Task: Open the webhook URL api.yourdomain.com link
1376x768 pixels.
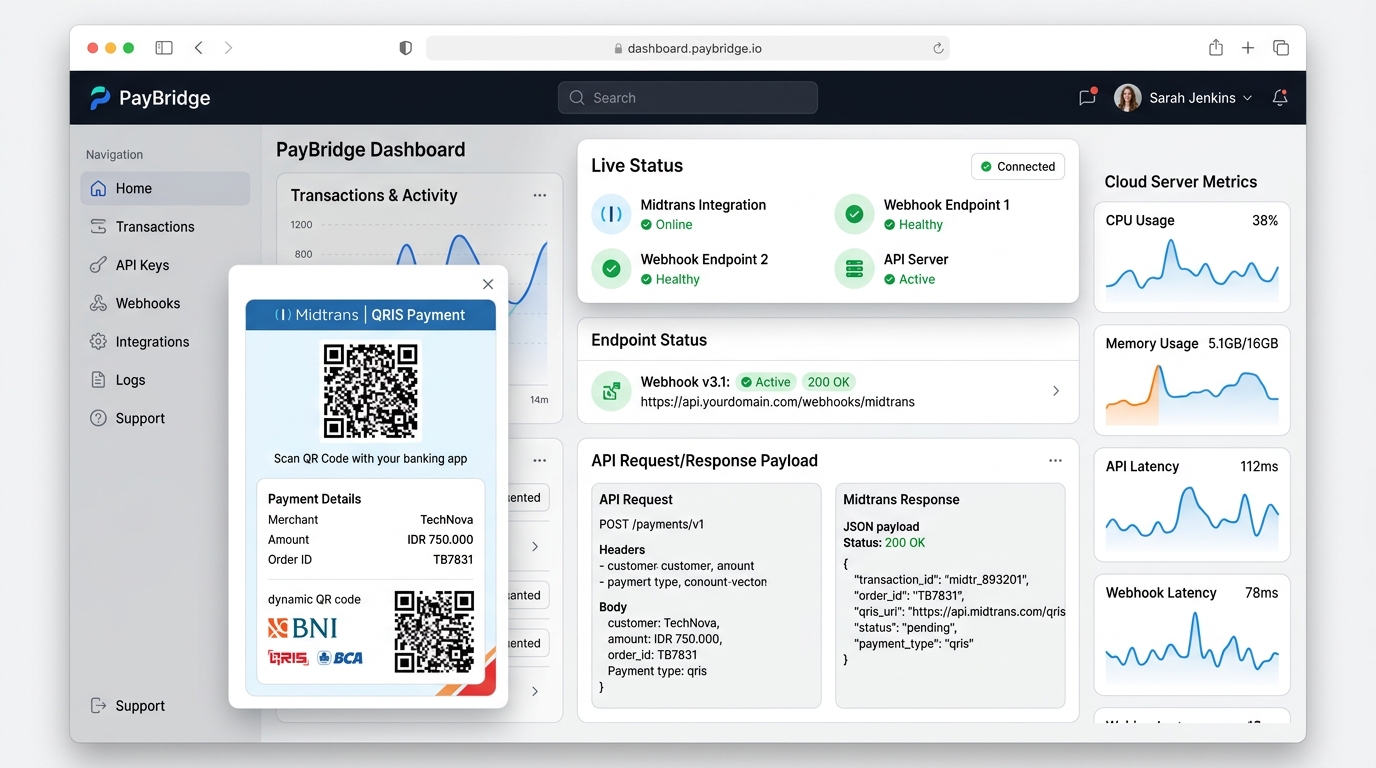Action: click(777, 402)
